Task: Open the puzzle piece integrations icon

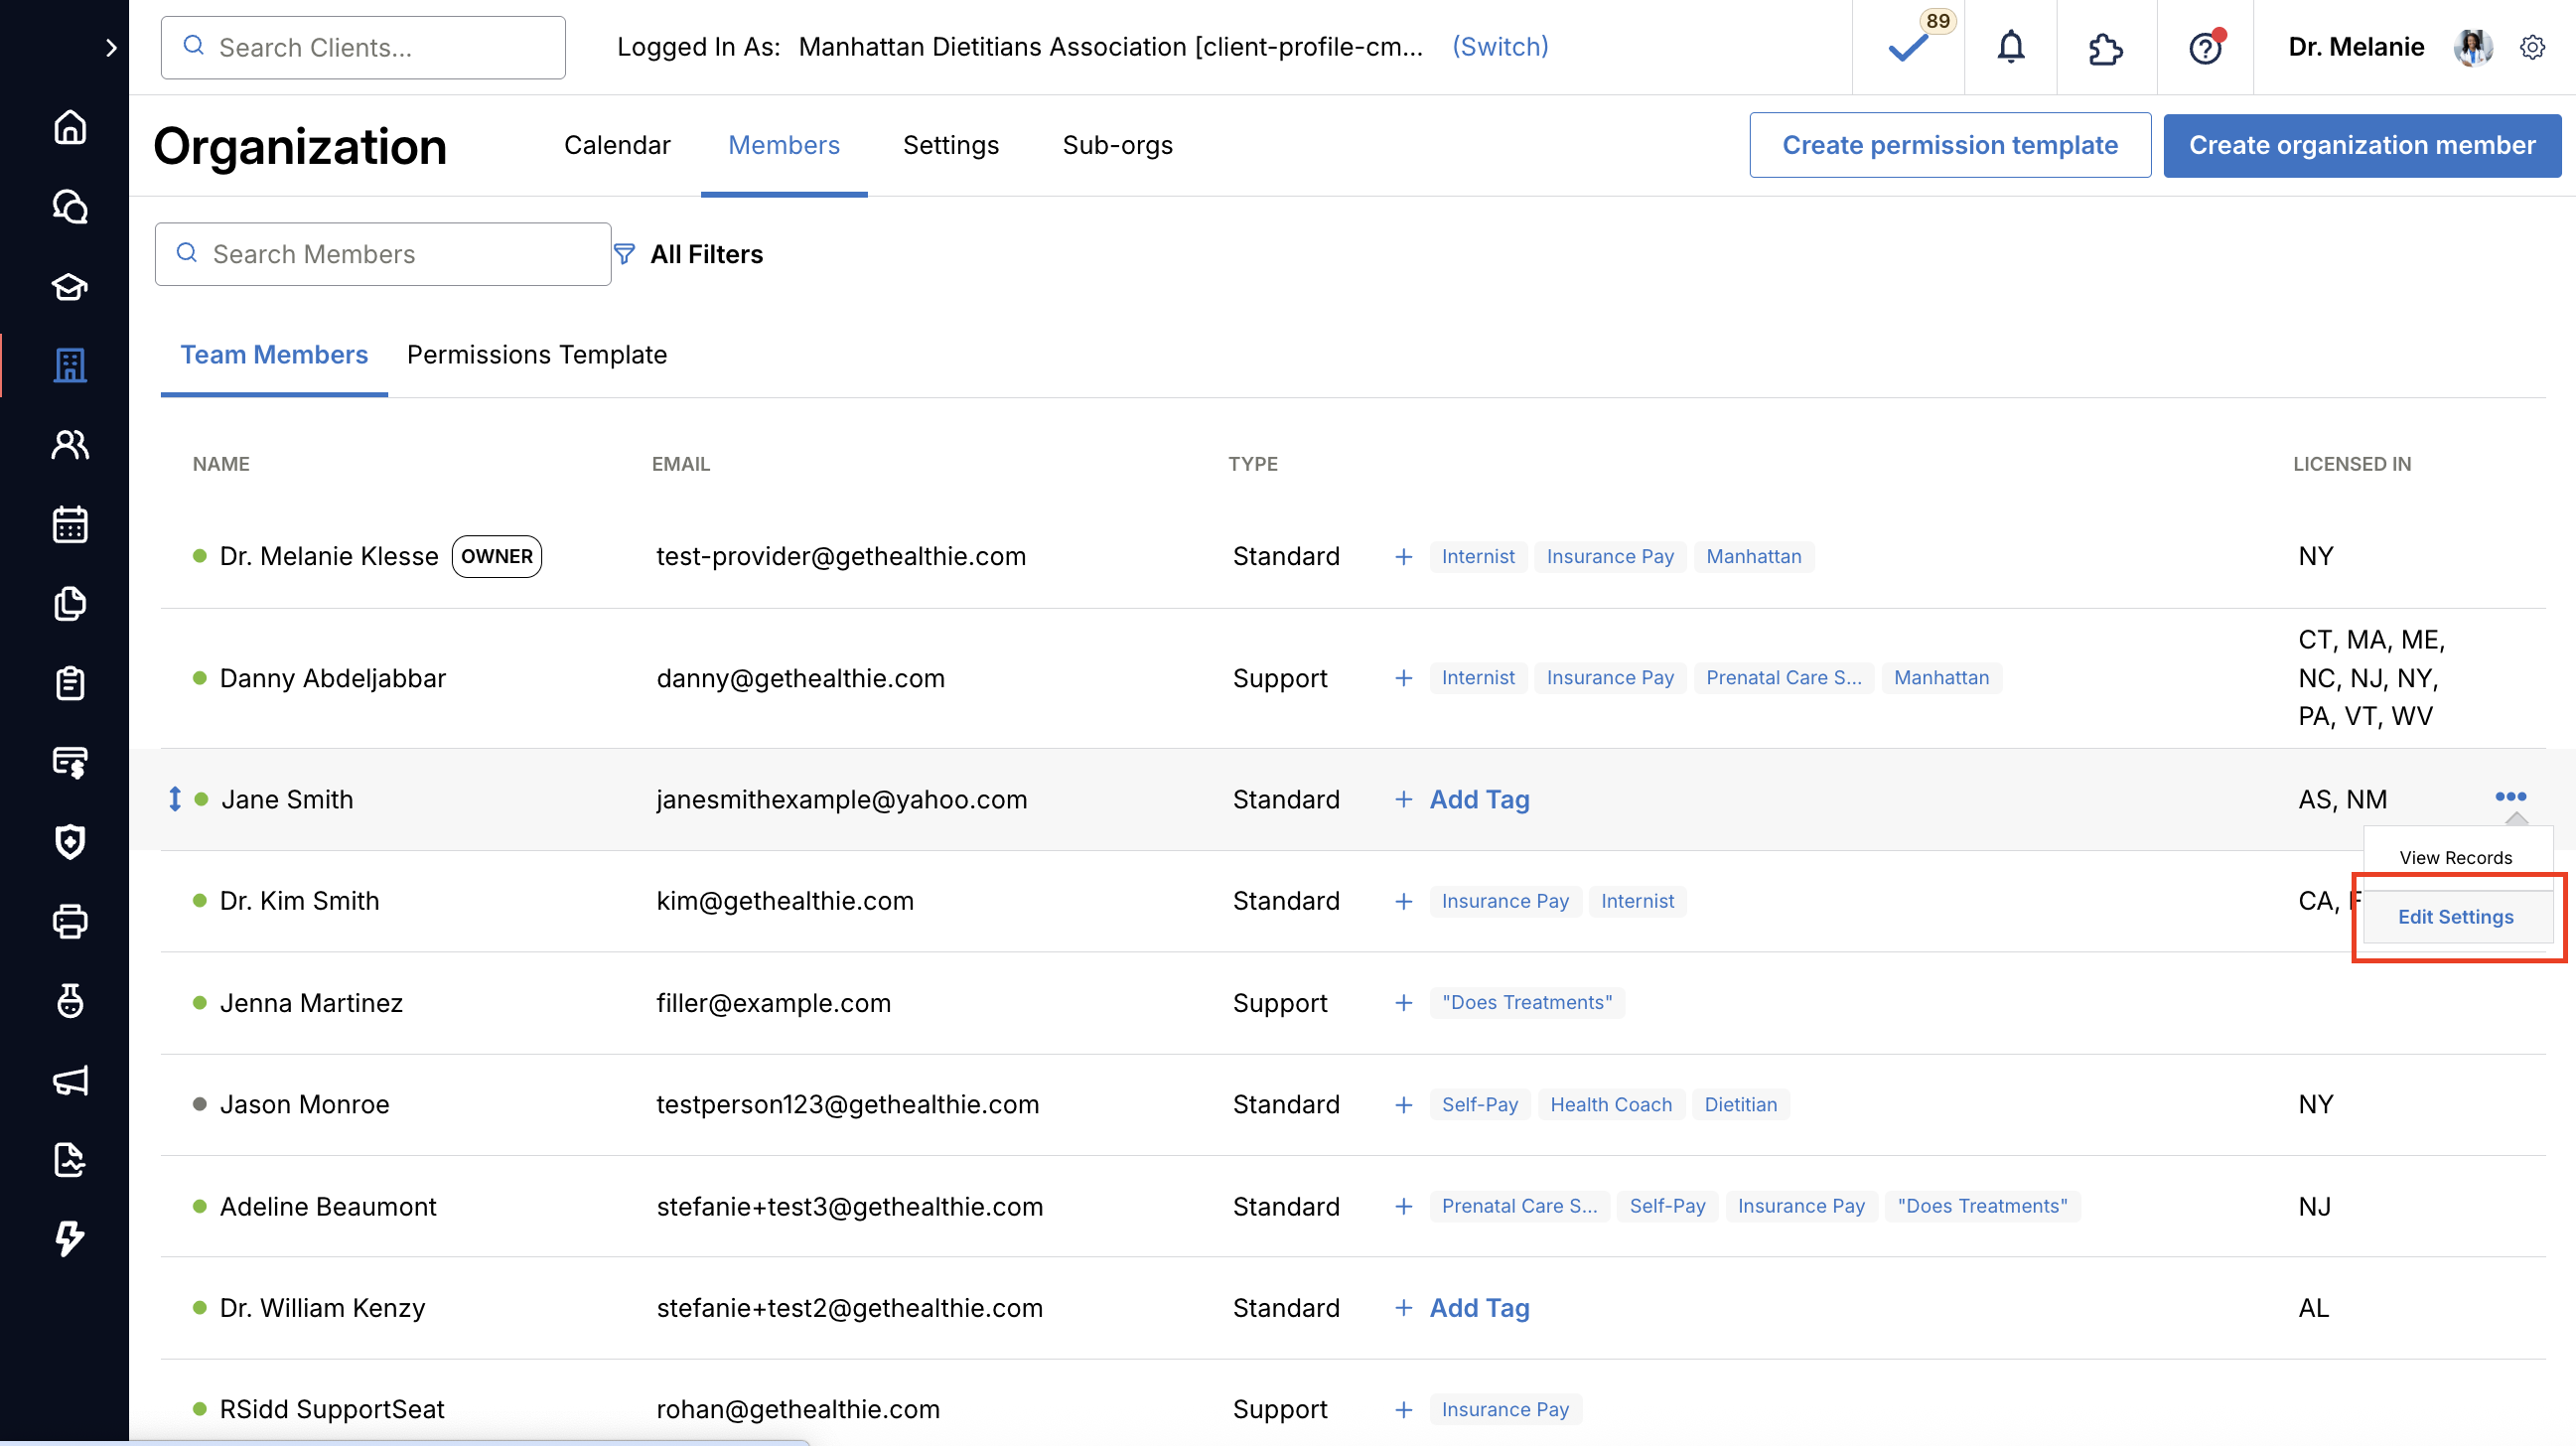Action: [2105, 47]
